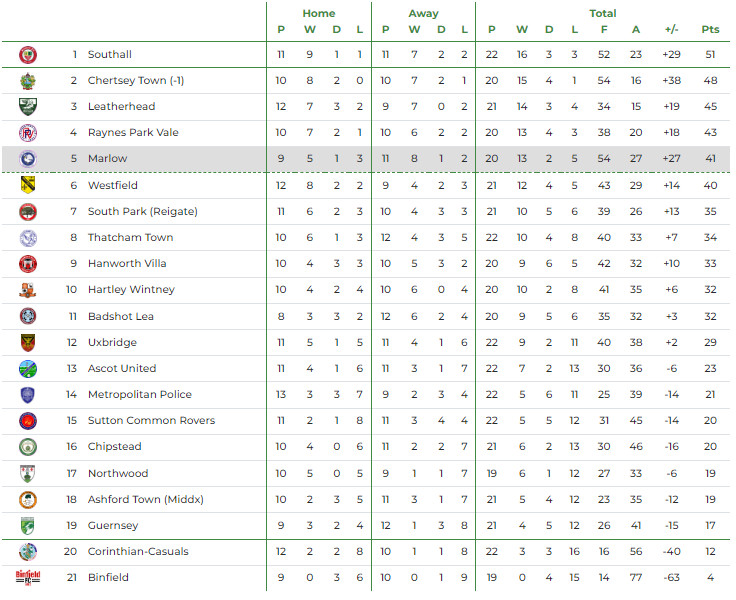Click the Binfield club logo

click(x=28, y=577)
